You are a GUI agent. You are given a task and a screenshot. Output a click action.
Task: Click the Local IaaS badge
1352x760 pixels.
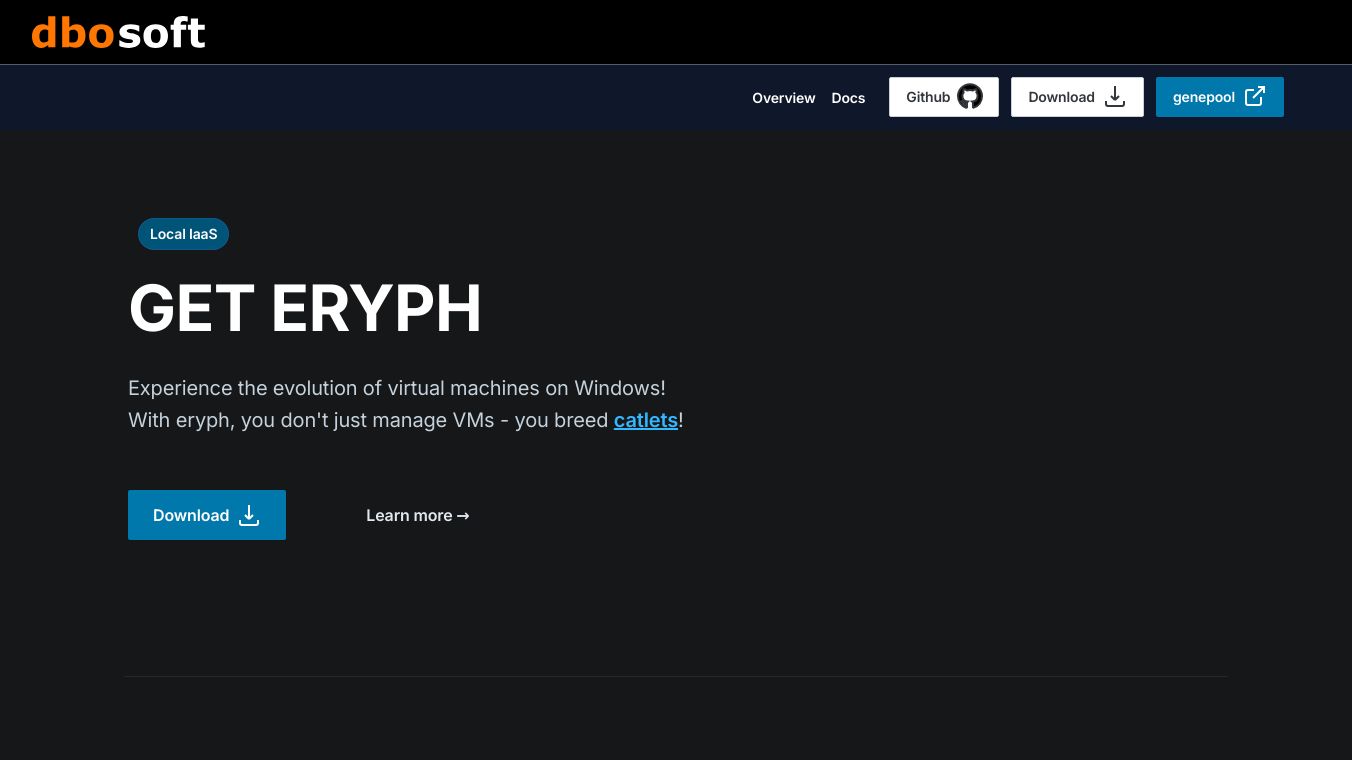click(x=184, y=234)
